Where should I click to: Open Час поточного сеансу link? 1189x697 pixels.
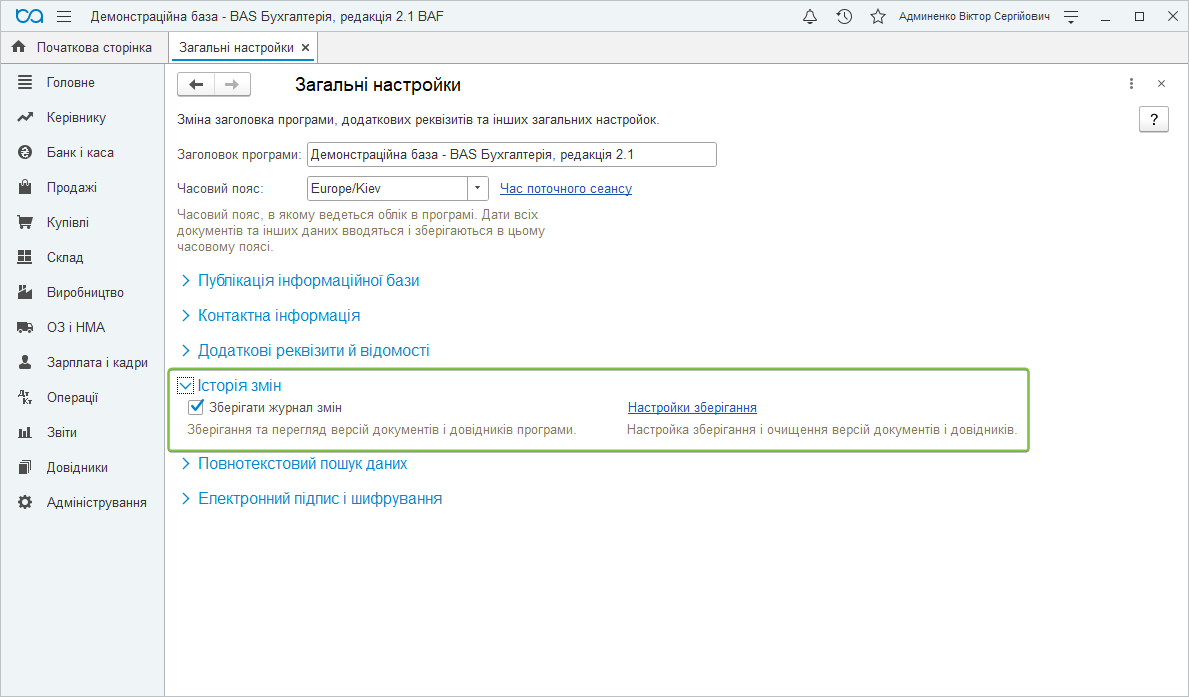(x=565, y=188)
